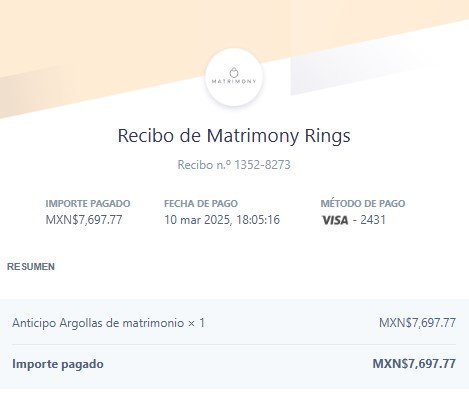The width and height of the screenshot is (469, 415).
Task: Click the ring icon above MATRIMONY text
Action: 234,72
